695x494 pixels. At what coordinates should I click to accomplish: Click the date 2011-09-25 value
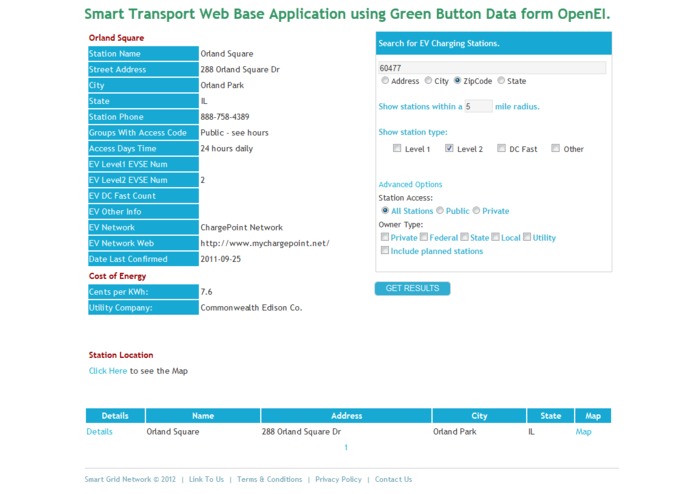point(221,259)
